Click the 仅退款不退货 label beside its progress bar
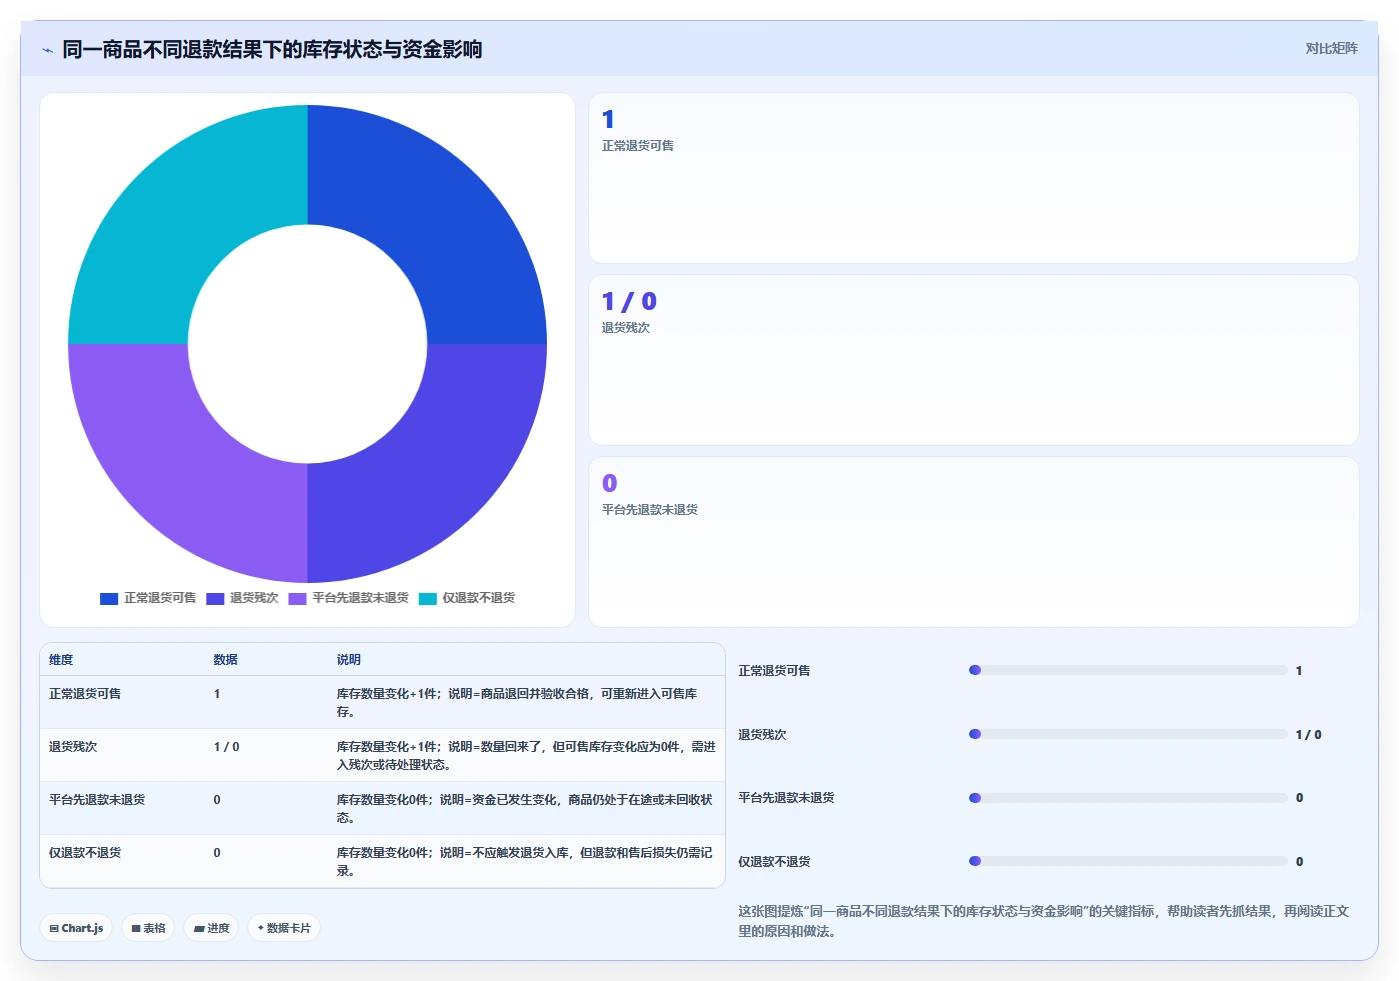 pos(774,862)
